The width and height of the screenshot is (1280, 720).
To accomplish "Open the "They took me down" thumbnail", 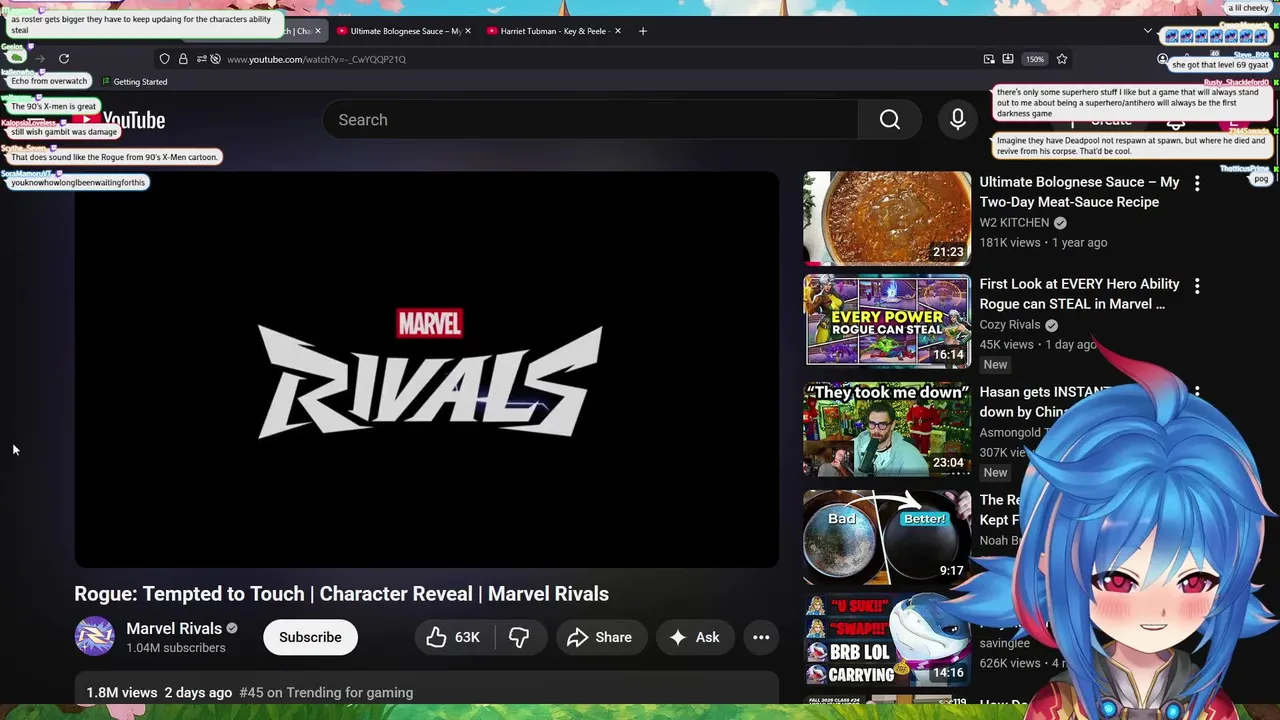I will tap(887, 429).
